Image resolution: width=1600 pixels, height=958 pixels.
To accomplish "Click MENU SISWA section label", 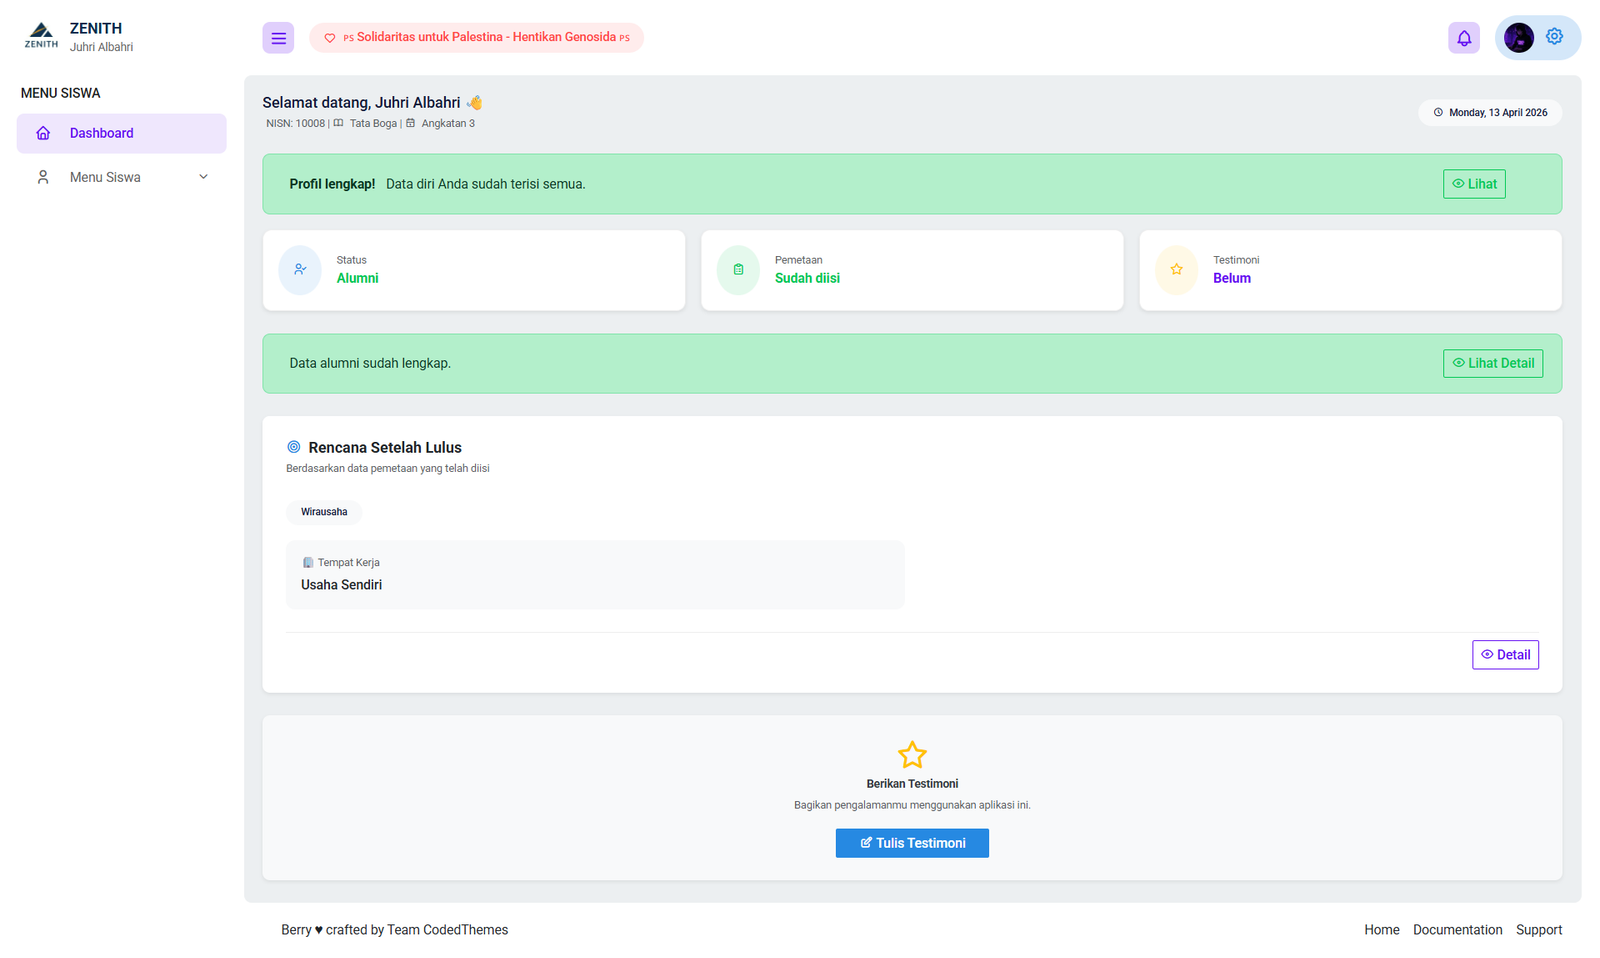I will pos(60,93).
